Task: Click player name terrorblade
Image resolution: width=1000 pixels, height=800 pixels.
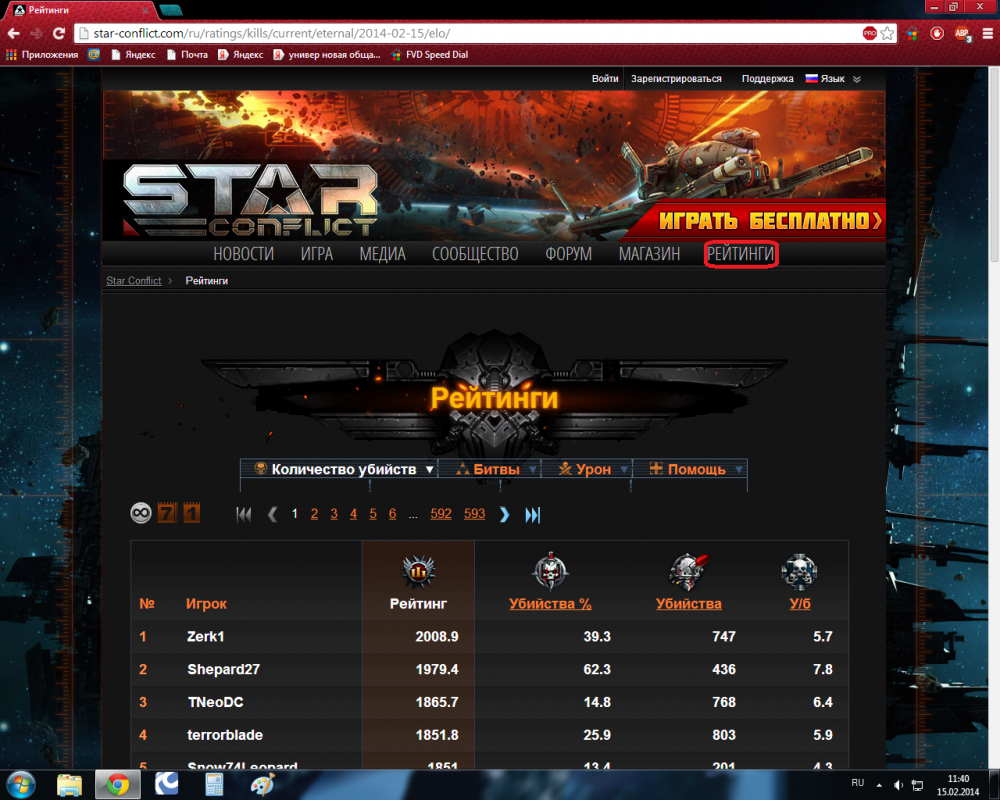Action: 224,735
